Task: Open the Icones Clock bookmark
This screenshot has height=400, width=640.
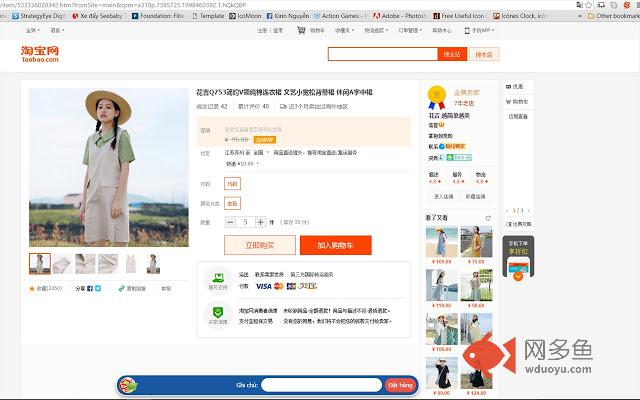Action: (519, 16)
